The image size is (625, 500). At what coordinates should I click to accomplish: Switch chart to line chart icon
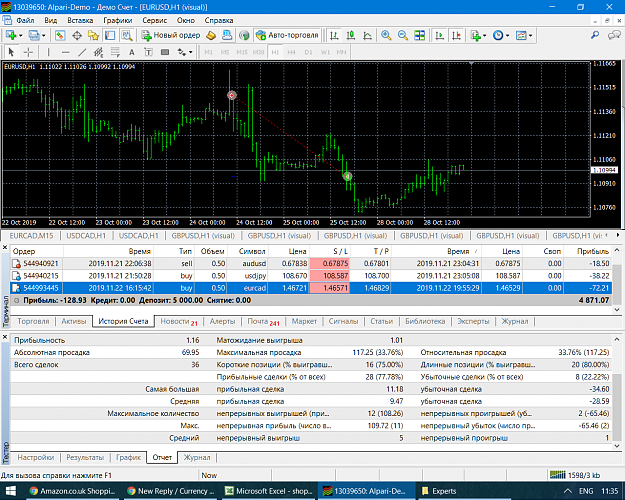coord(368,35)
